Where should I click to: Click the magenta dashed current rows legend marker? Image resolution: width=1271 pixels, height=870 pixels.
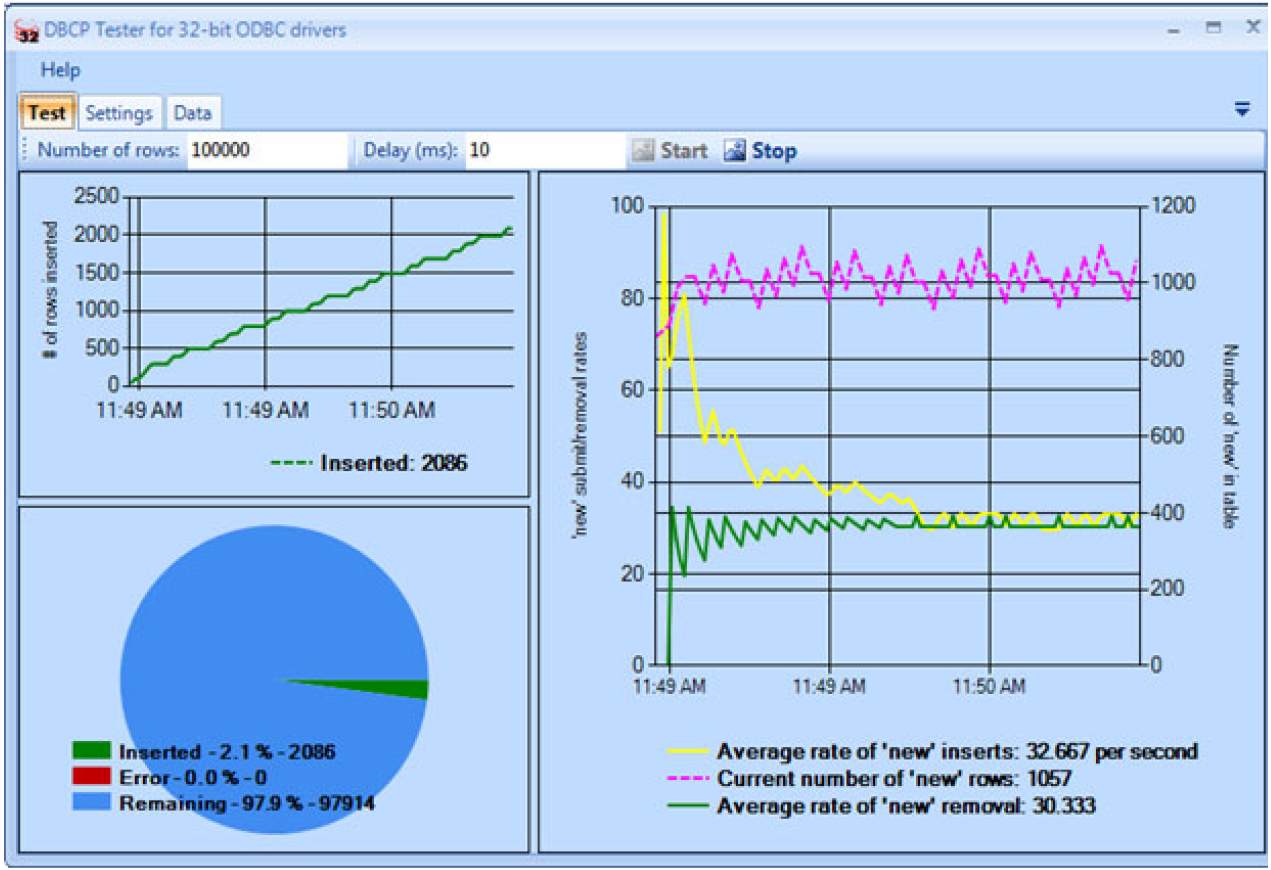tap(688, 778)
